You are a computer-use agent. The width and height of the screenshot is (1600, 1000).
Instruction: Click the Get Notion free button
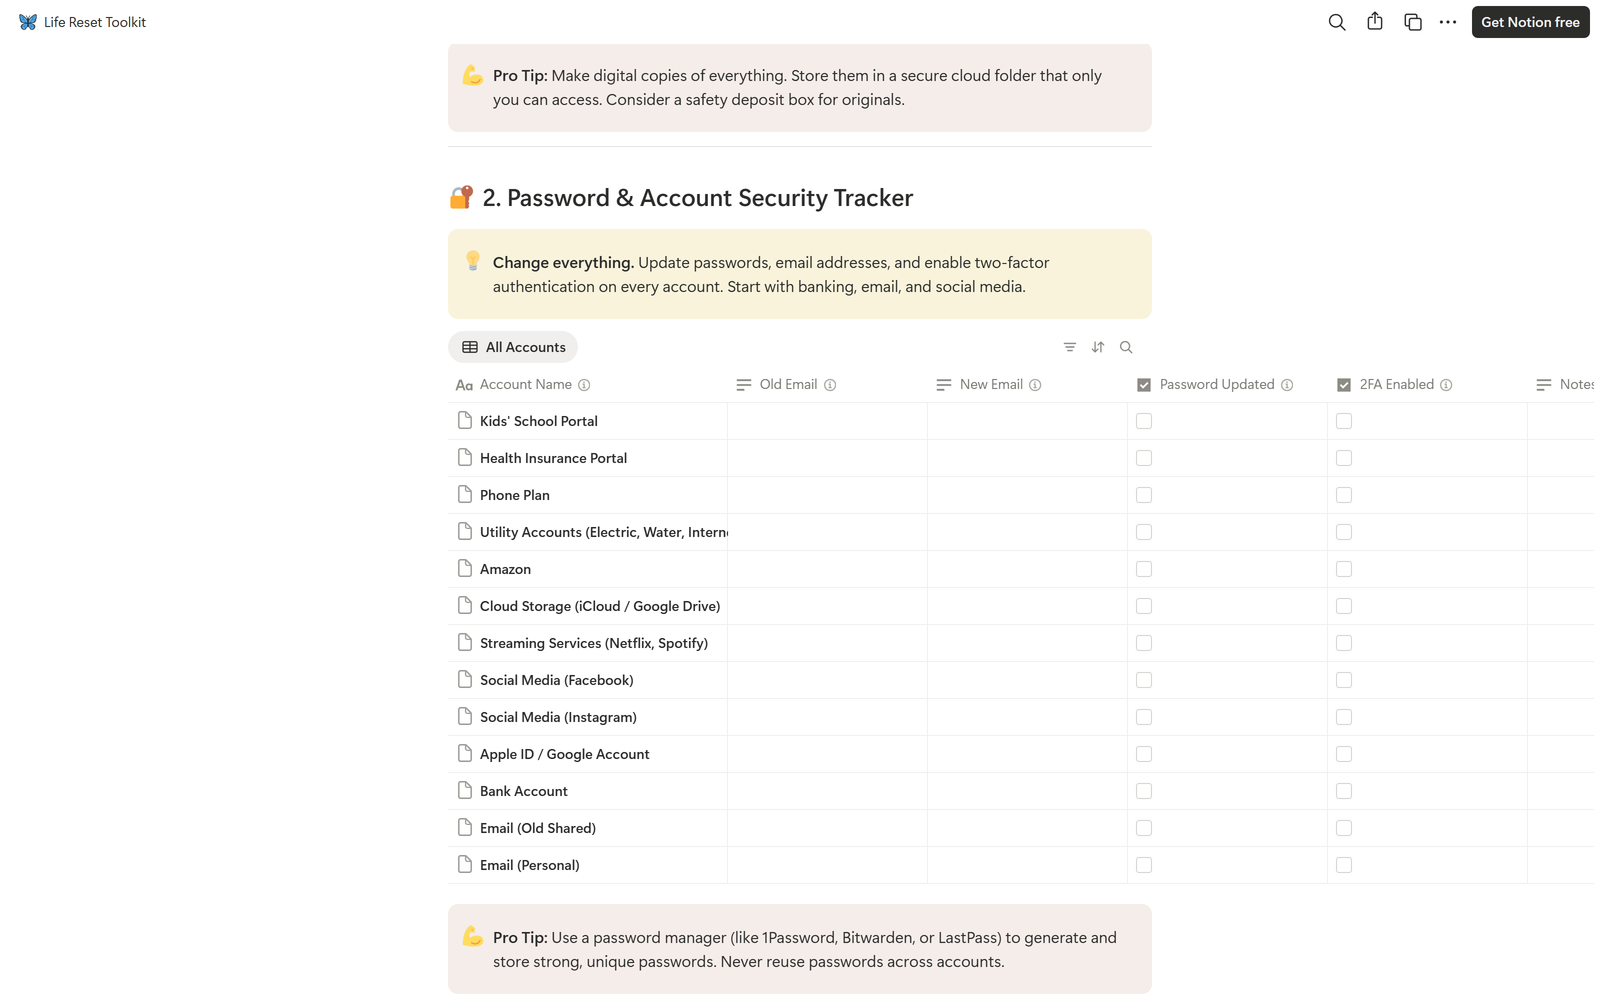tap(1530, 22)
